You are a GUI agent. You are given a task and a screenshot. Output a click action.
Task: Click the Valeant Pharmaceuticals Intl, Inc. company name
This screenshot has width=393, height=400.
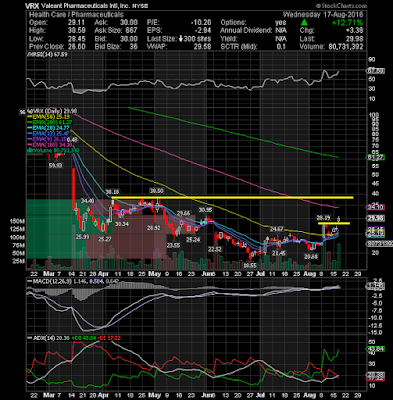tap(86, 6)
